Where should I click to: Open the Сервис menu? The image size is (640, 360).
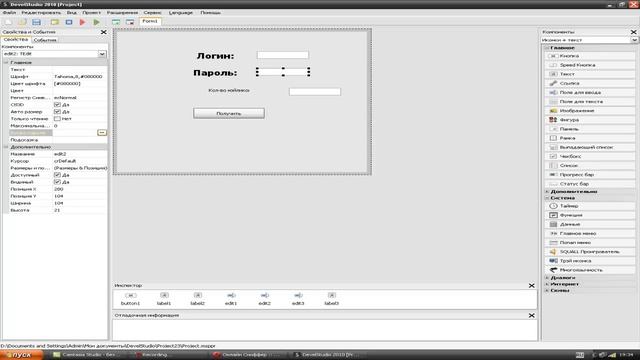pos(152,13)
